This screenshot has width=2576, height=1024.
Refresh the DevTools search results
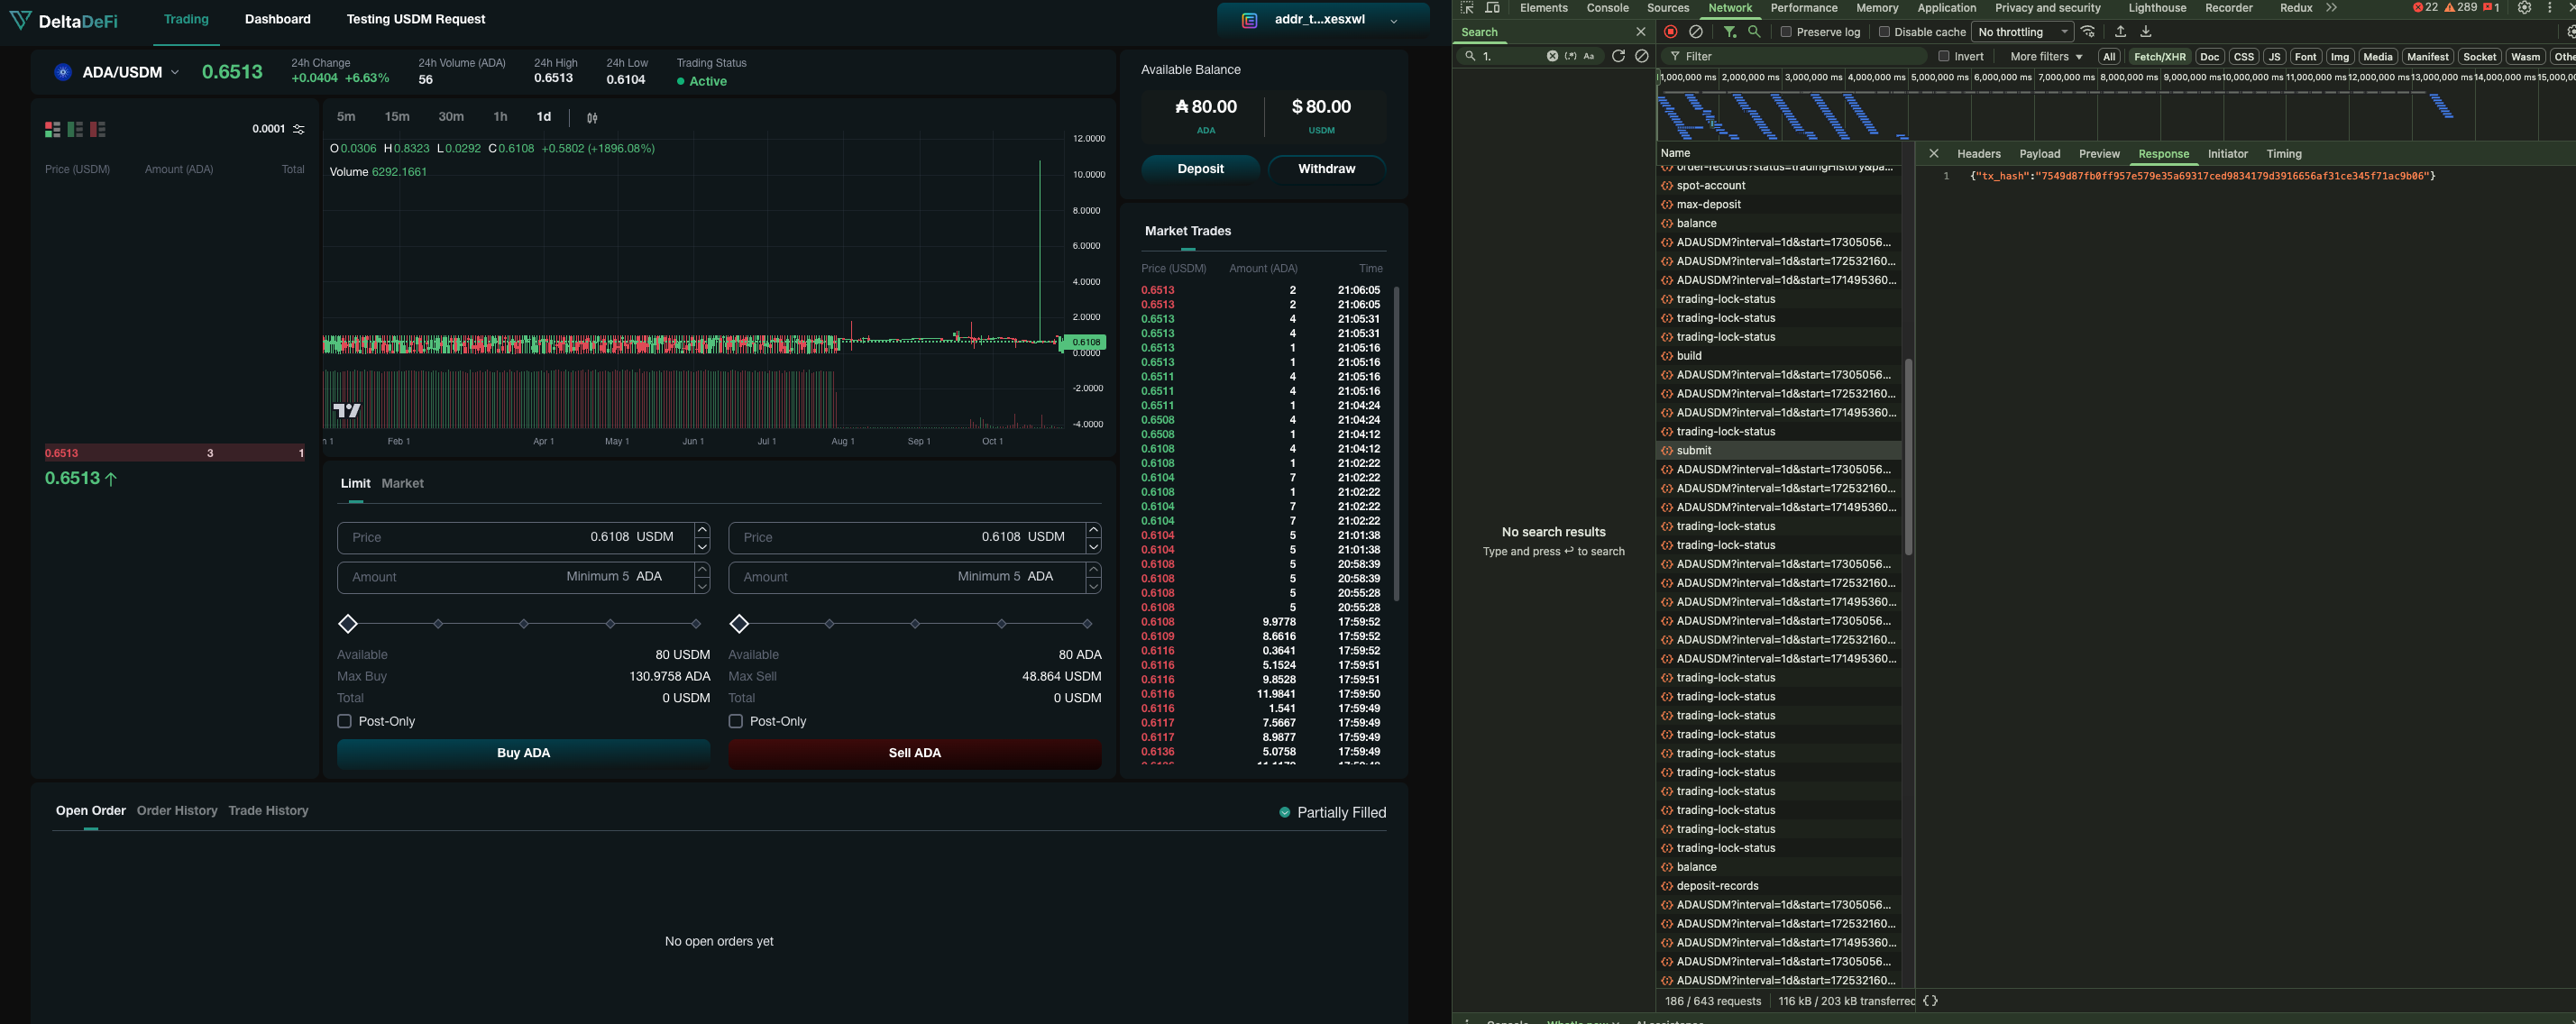(x=1618, y=56)
